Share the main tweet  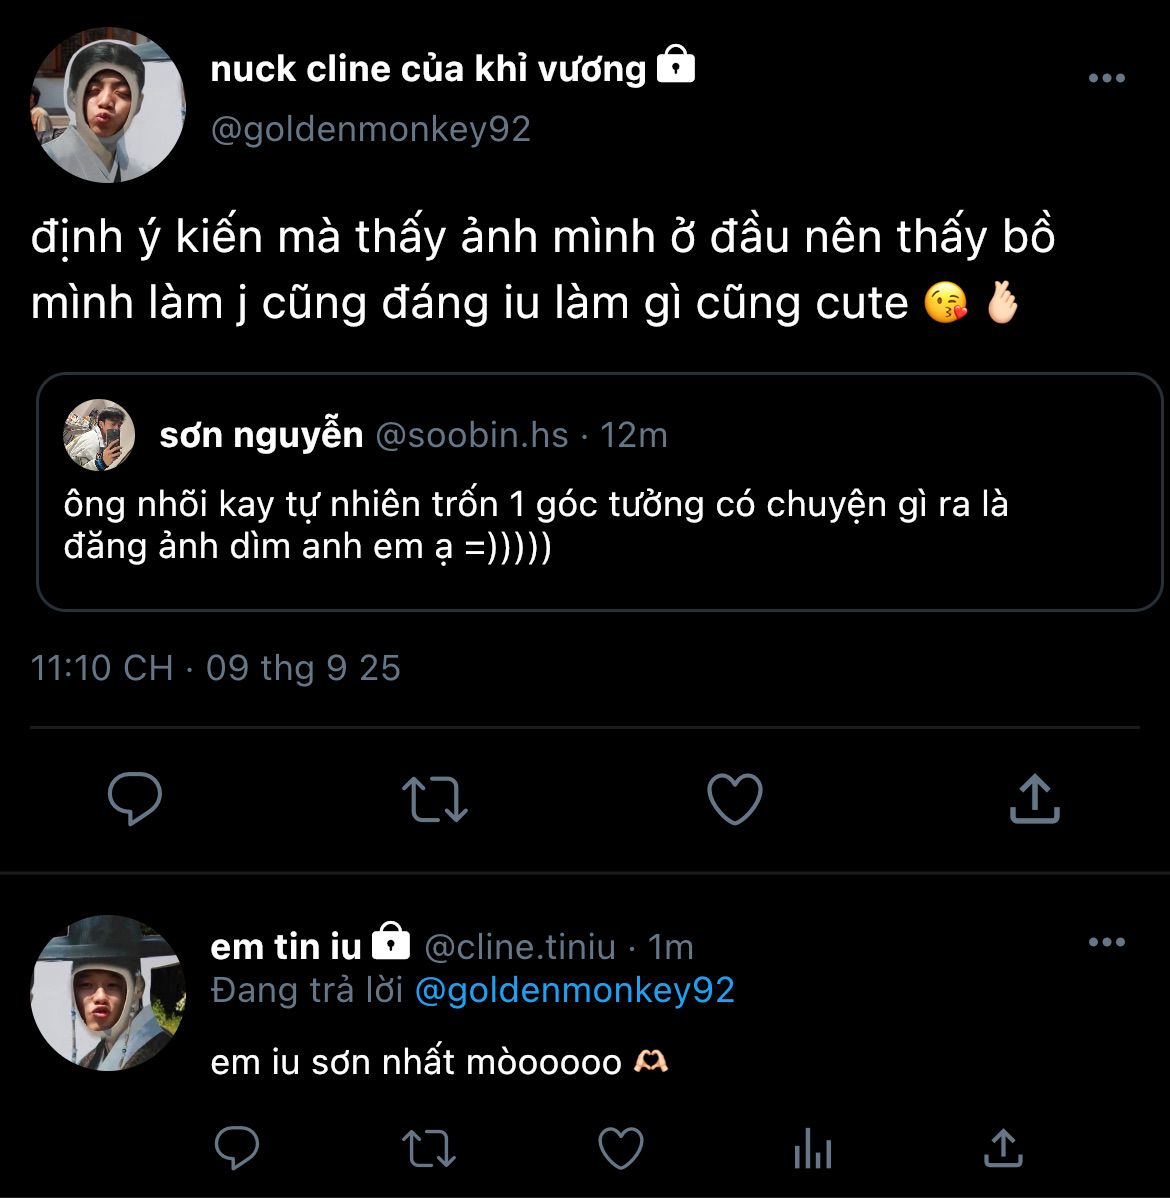1034,799
